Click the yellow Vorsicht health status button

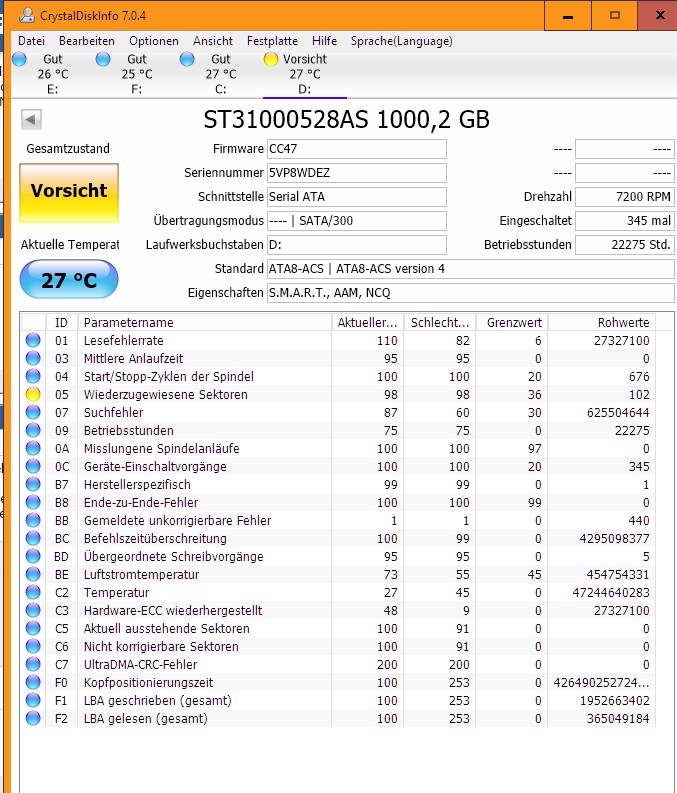pos(69,193)
